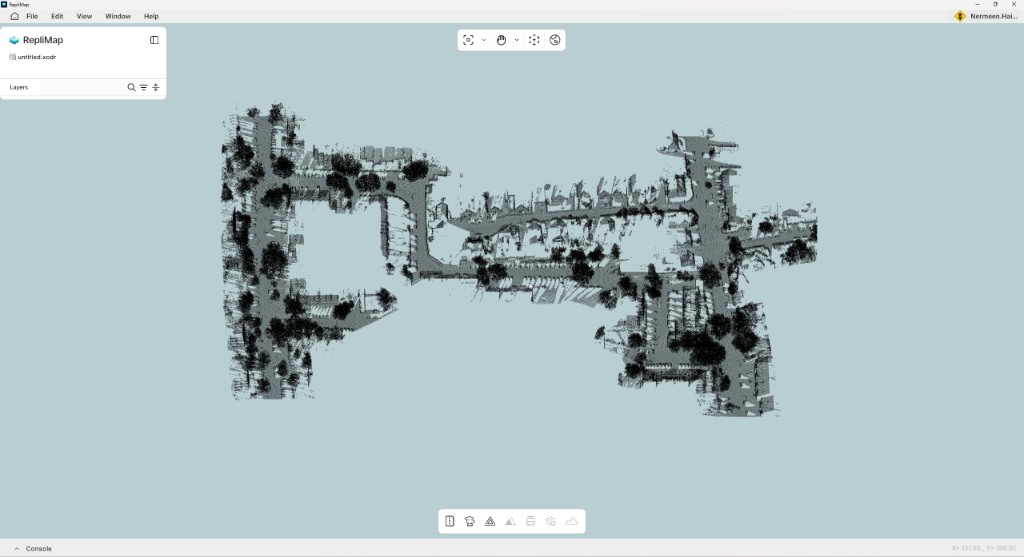
Task: Click the gear settings tool in bottom toolbar
Action: coord(551,521)
